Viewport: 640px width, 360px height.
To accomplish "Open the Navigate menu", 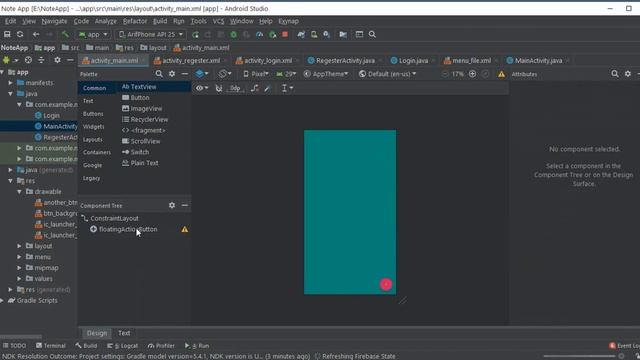I will tap(54, 21).
